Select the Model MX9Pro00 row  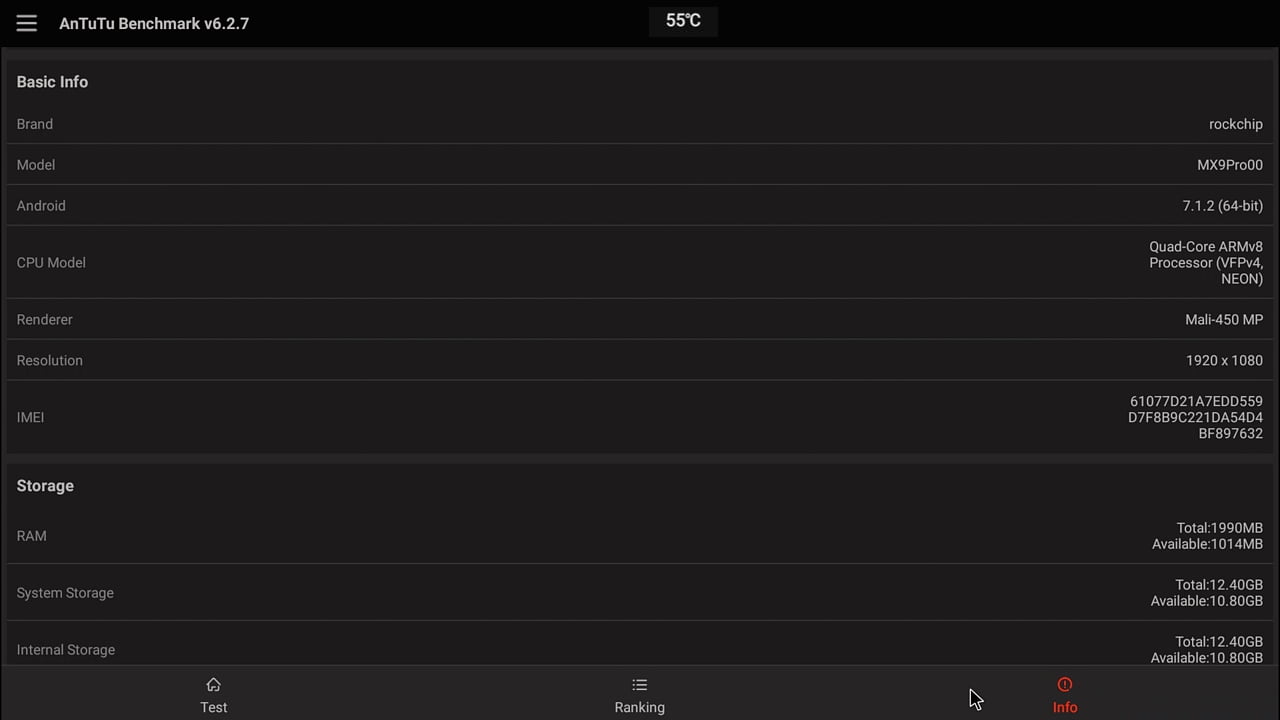pos(640,165)
